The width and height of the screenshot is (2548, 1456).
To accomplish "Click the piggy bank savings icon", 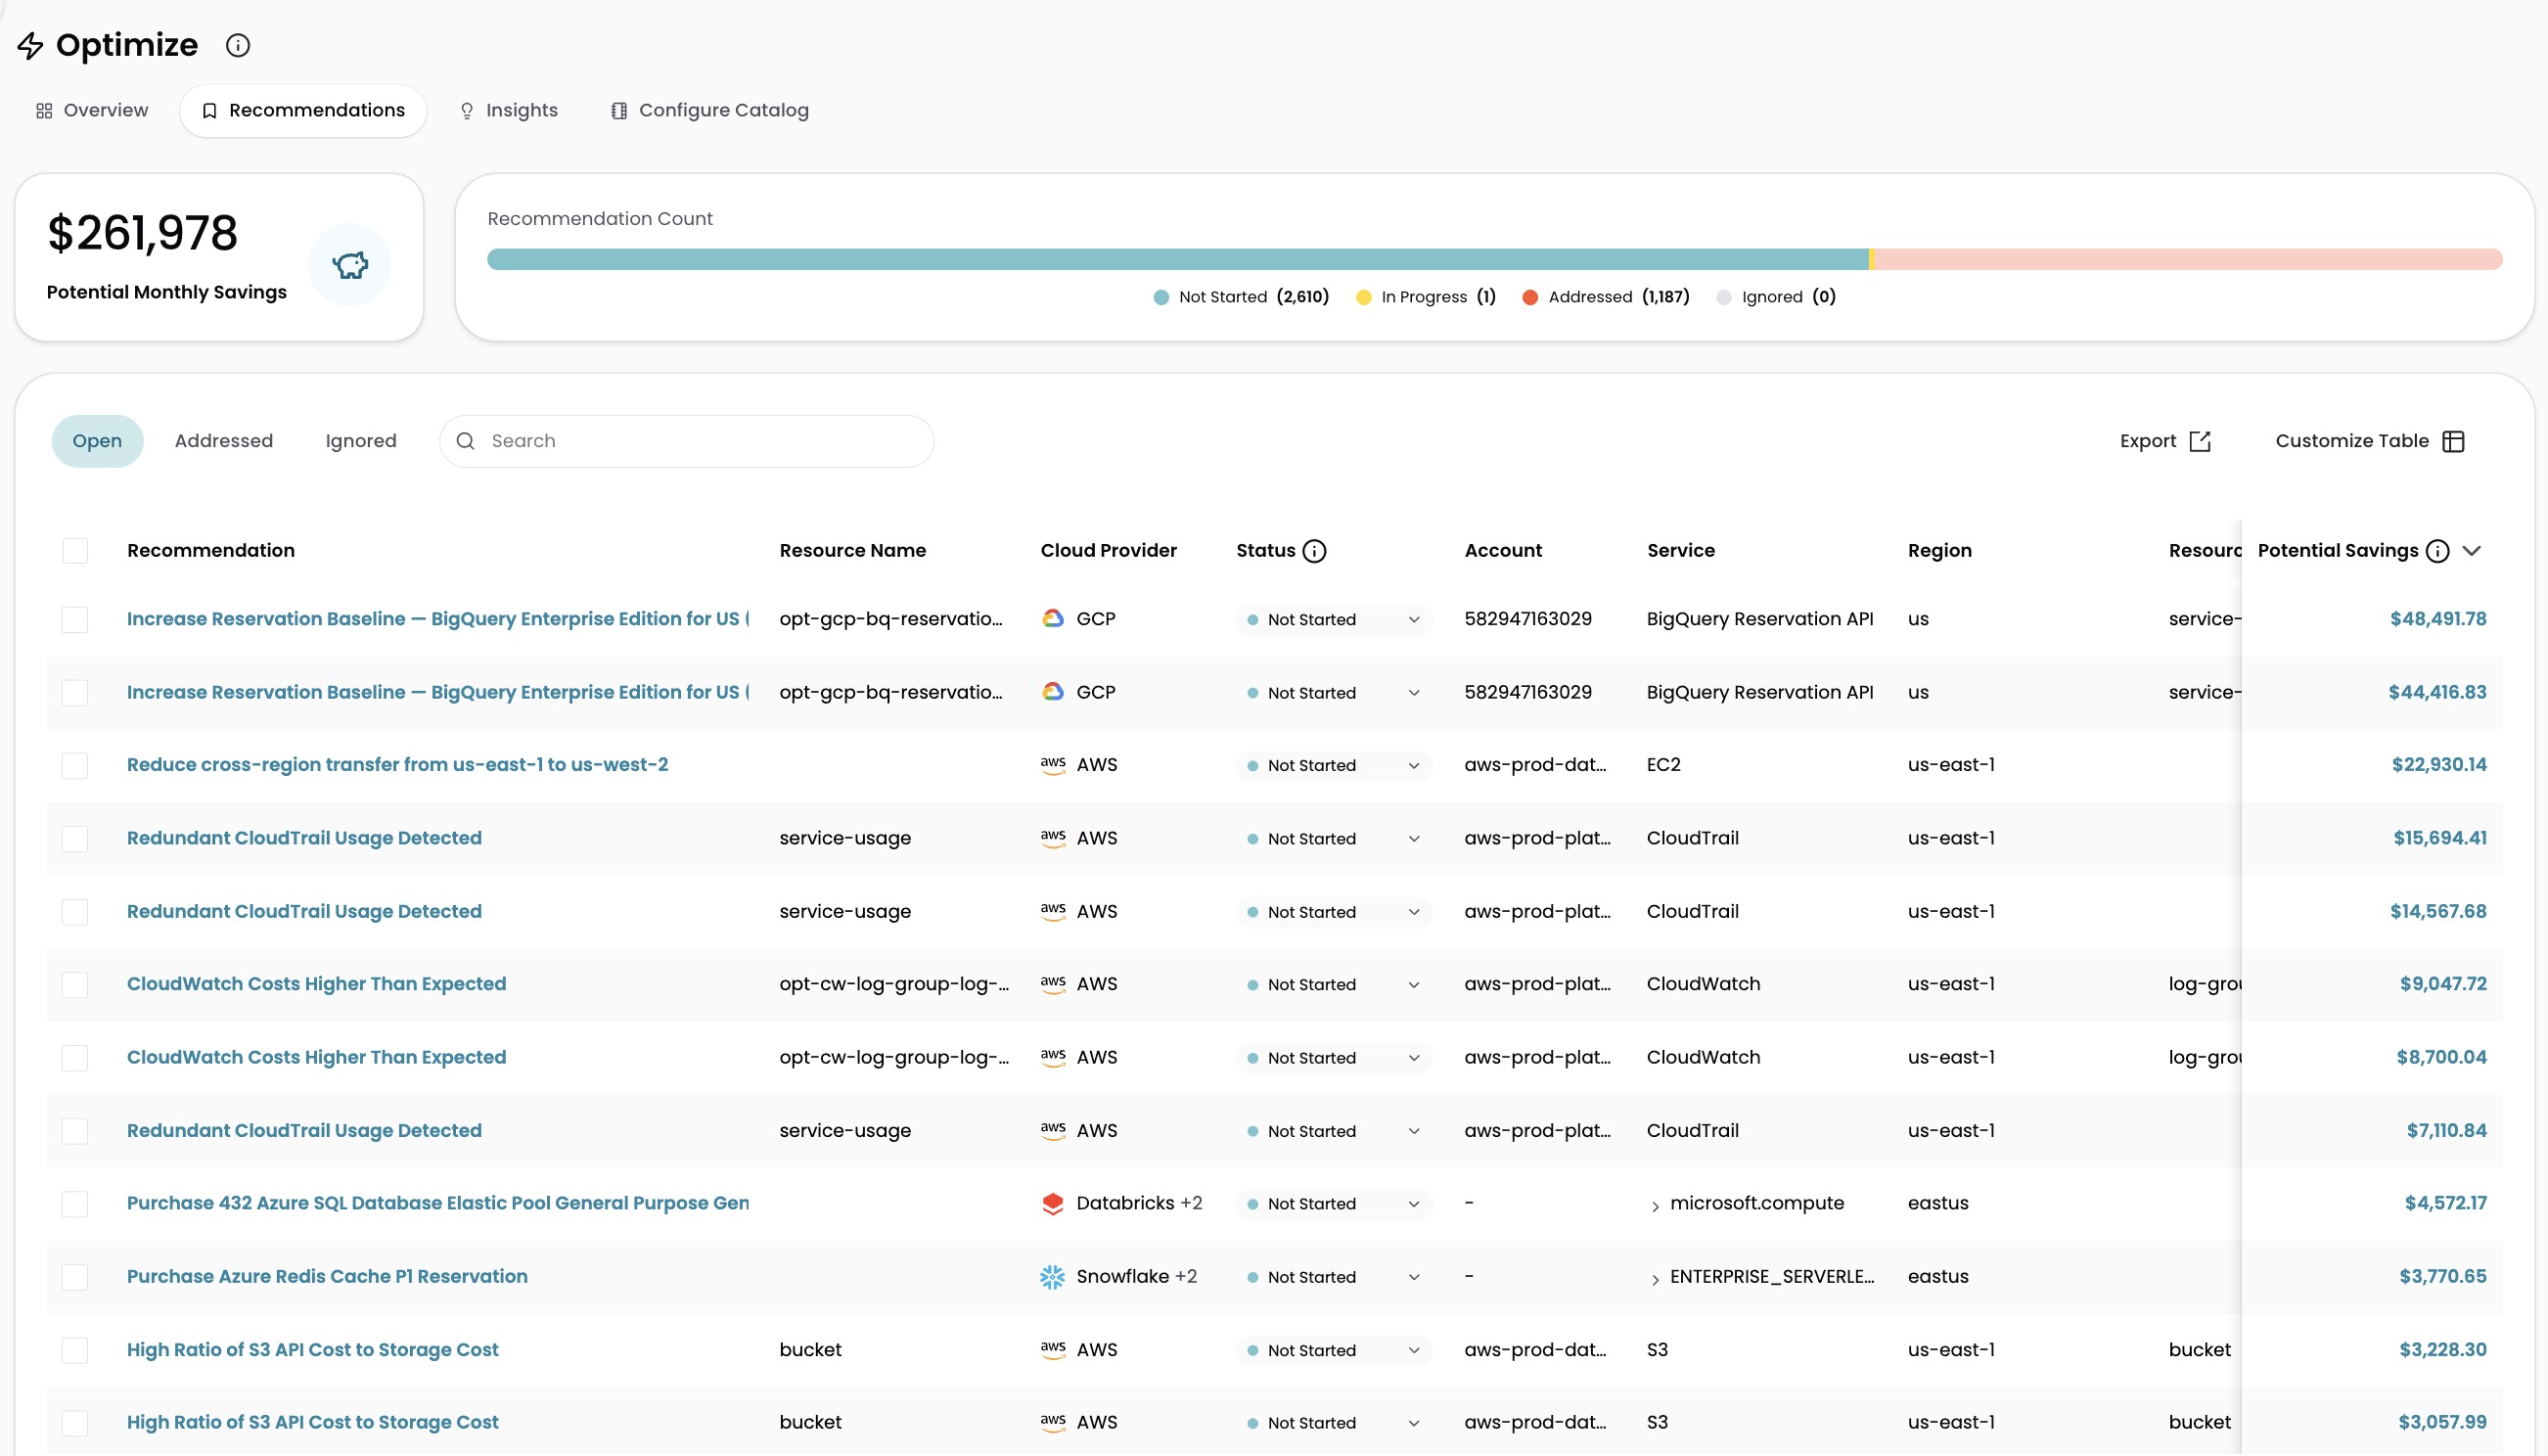I will [350, 265].
